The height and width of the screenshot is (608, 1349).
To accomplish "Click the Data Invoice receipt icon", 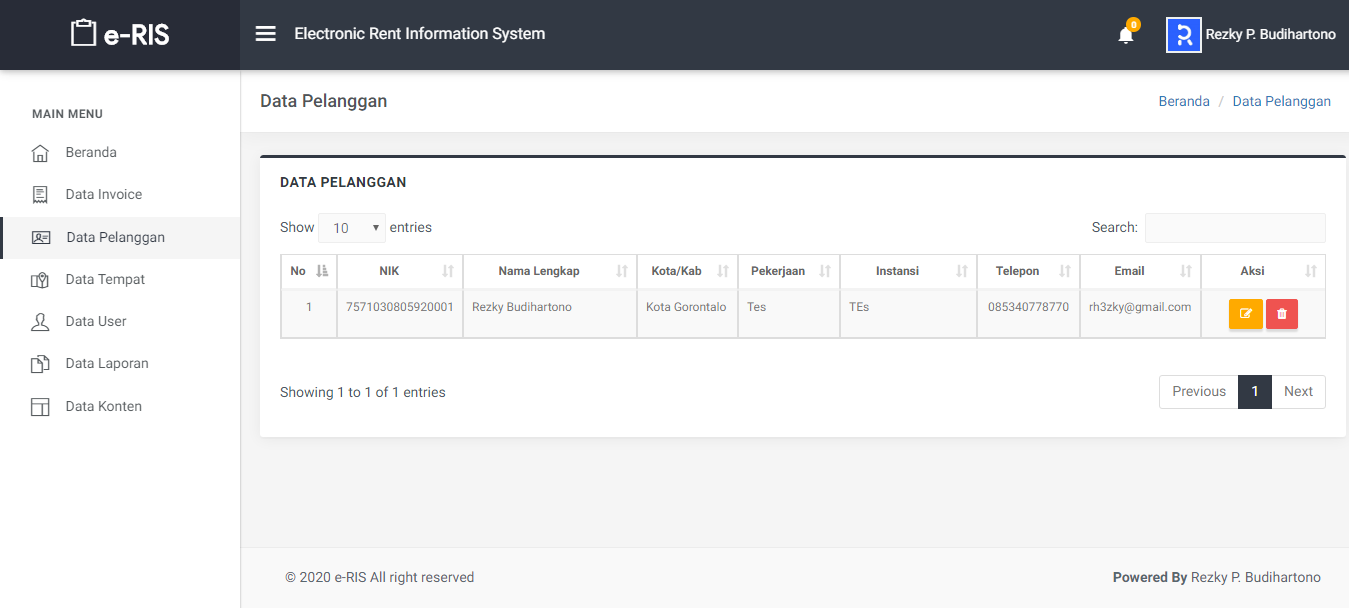I will pos(40,195).
